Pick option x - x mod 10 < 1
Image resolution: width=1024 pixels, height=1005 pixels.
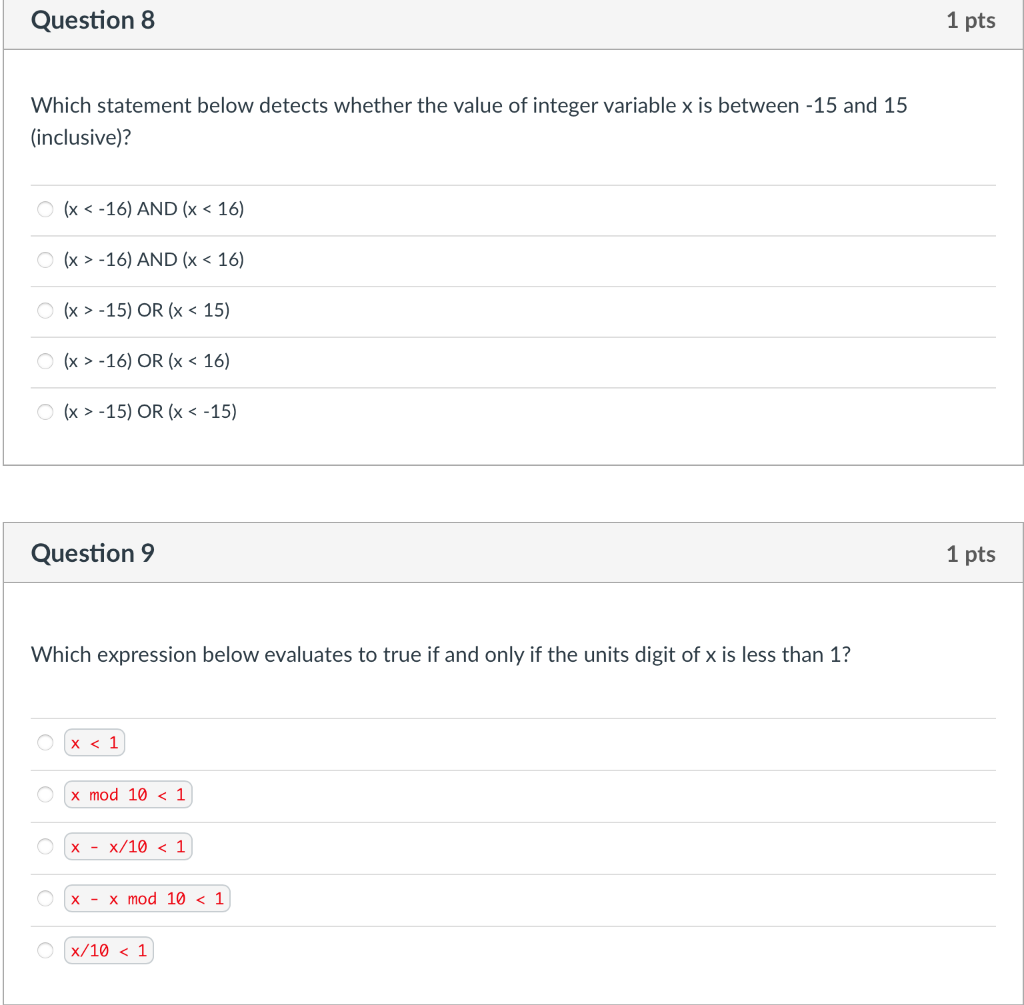pos(45,898)
